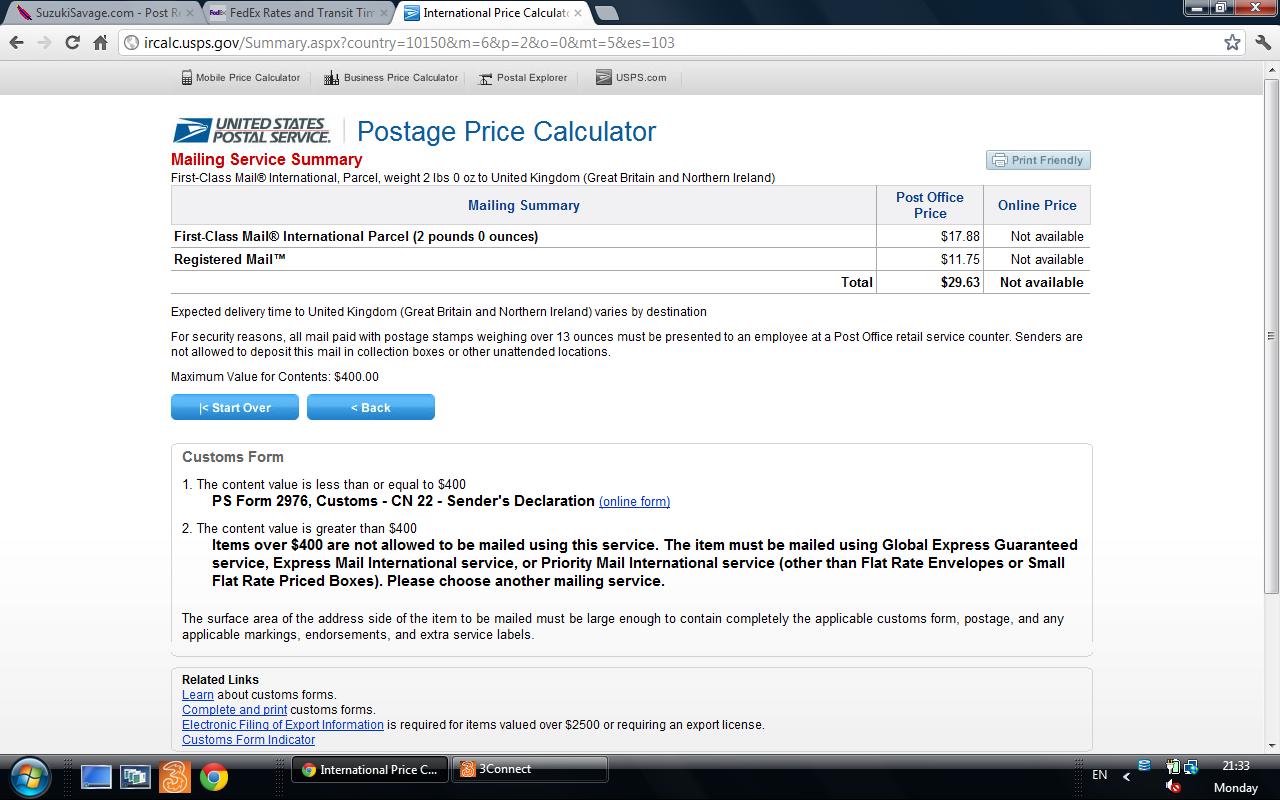Reload the page with refresh icon
The height and width of the screenshot is (800, 1280).
coord(72,42)
